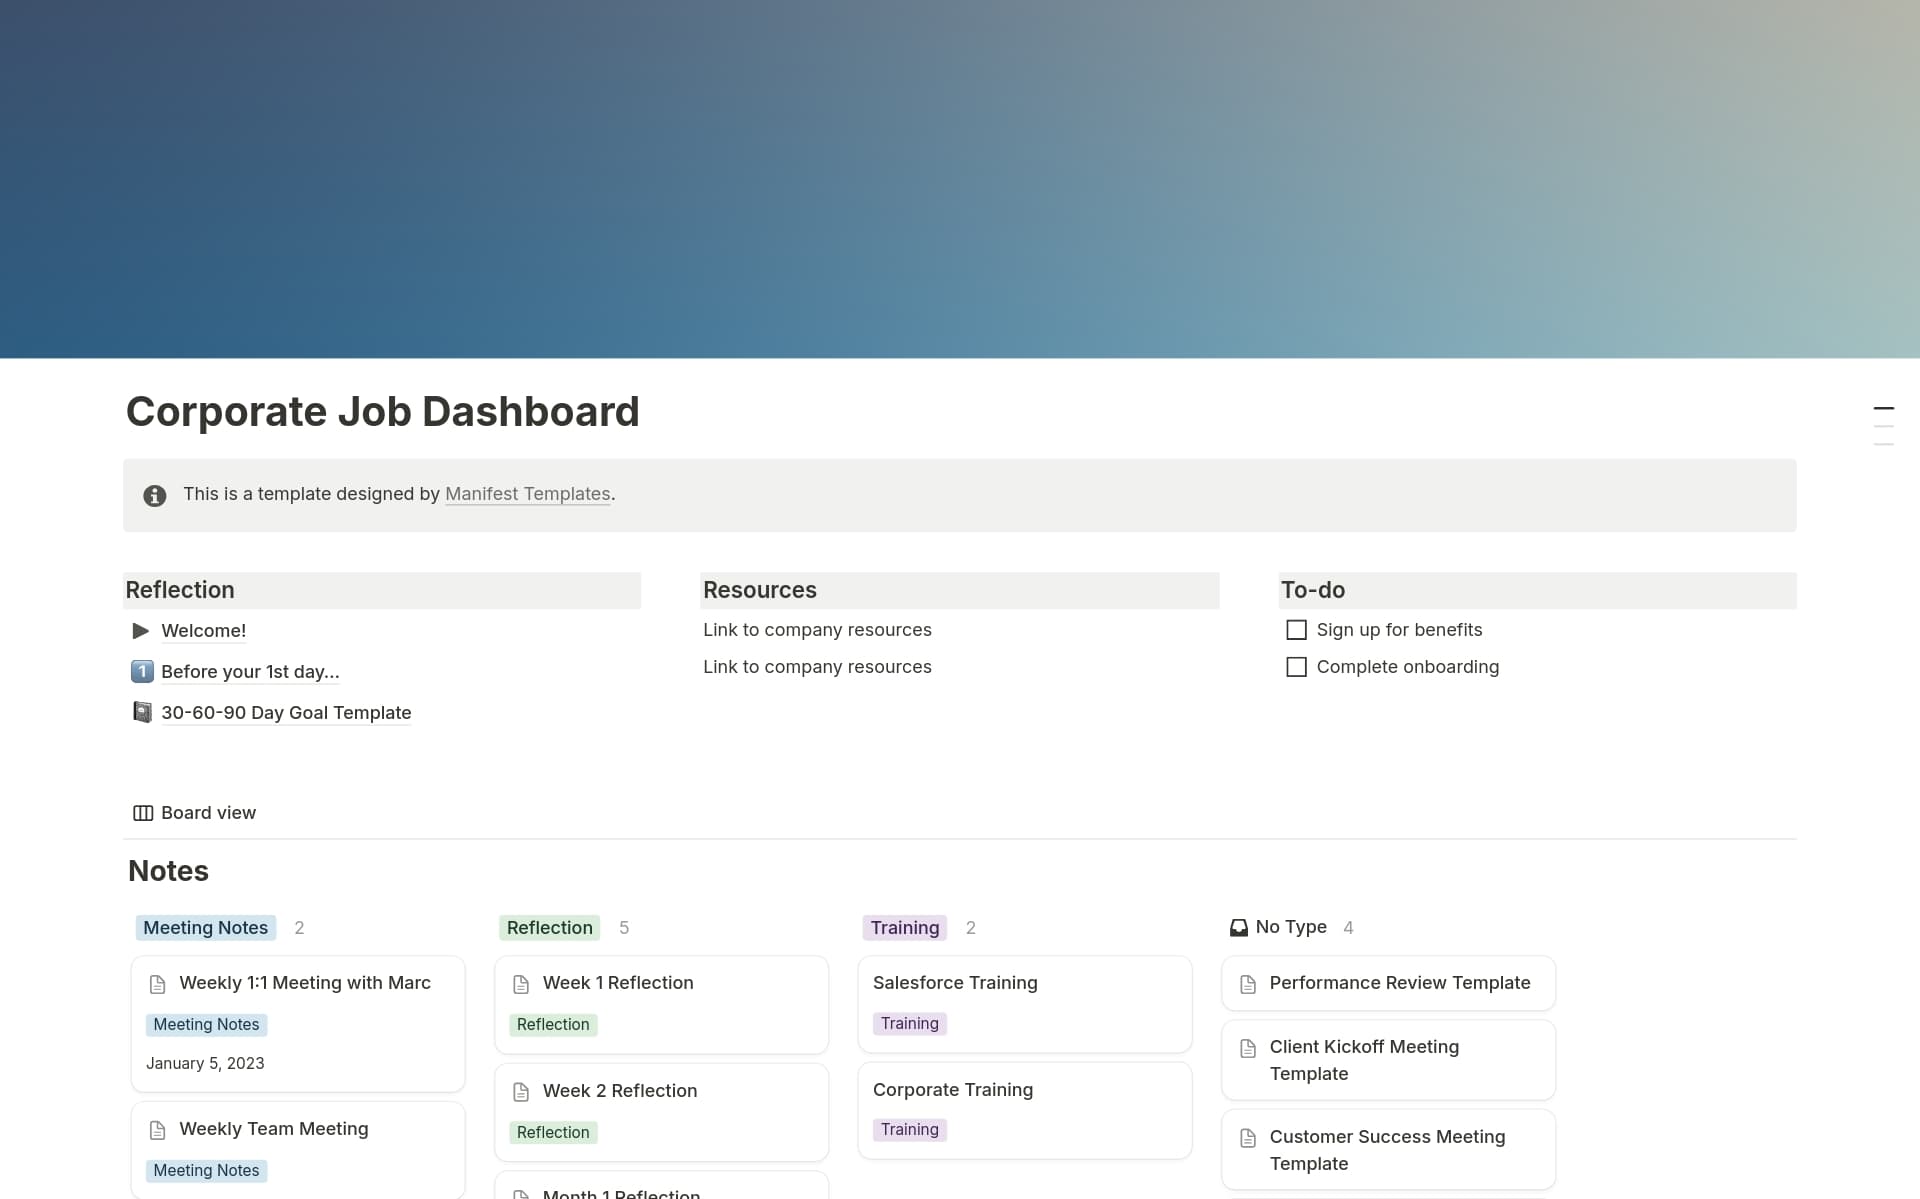Check the Complete onboarding box

[1296, 667]
